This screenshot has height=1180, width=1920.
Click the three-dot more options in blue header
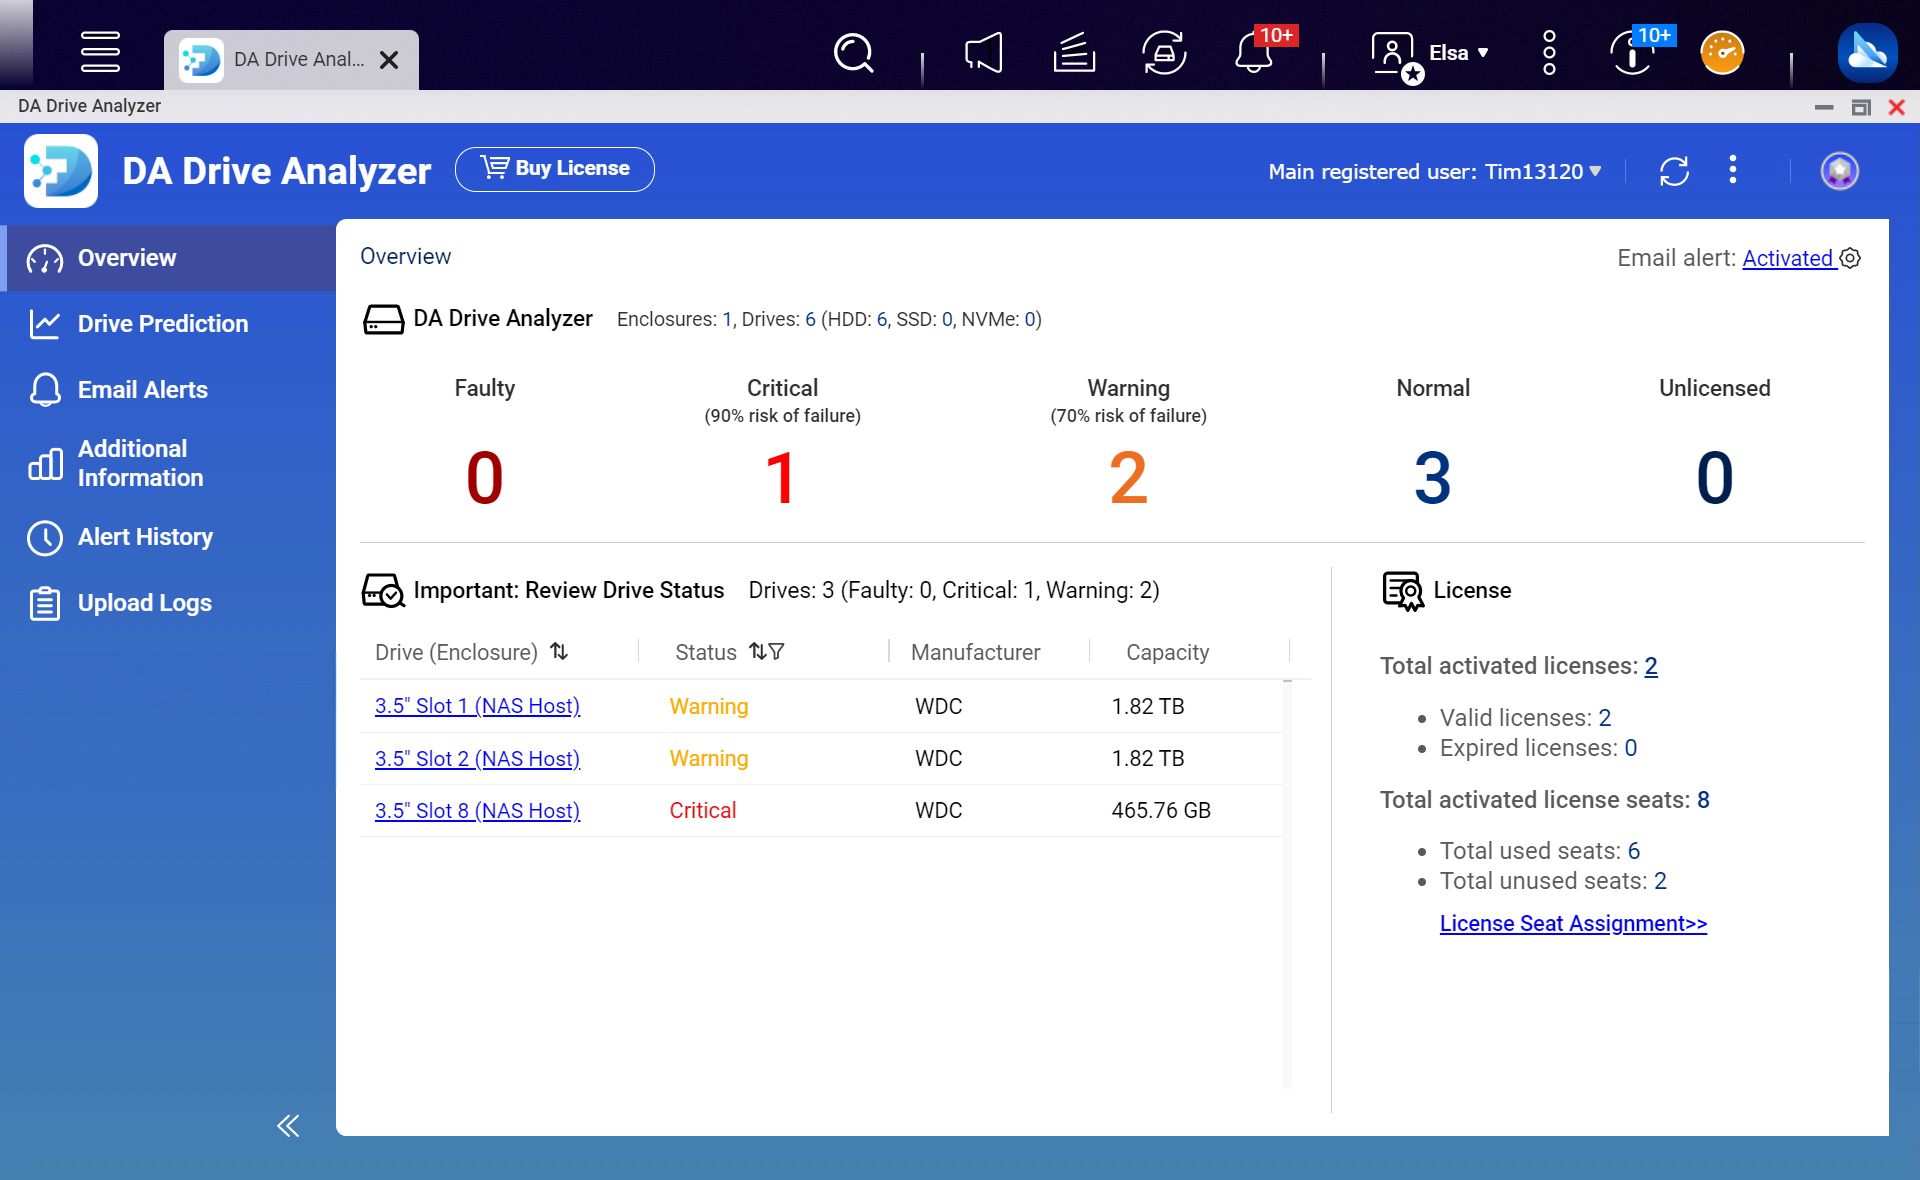click(1733, 170)
